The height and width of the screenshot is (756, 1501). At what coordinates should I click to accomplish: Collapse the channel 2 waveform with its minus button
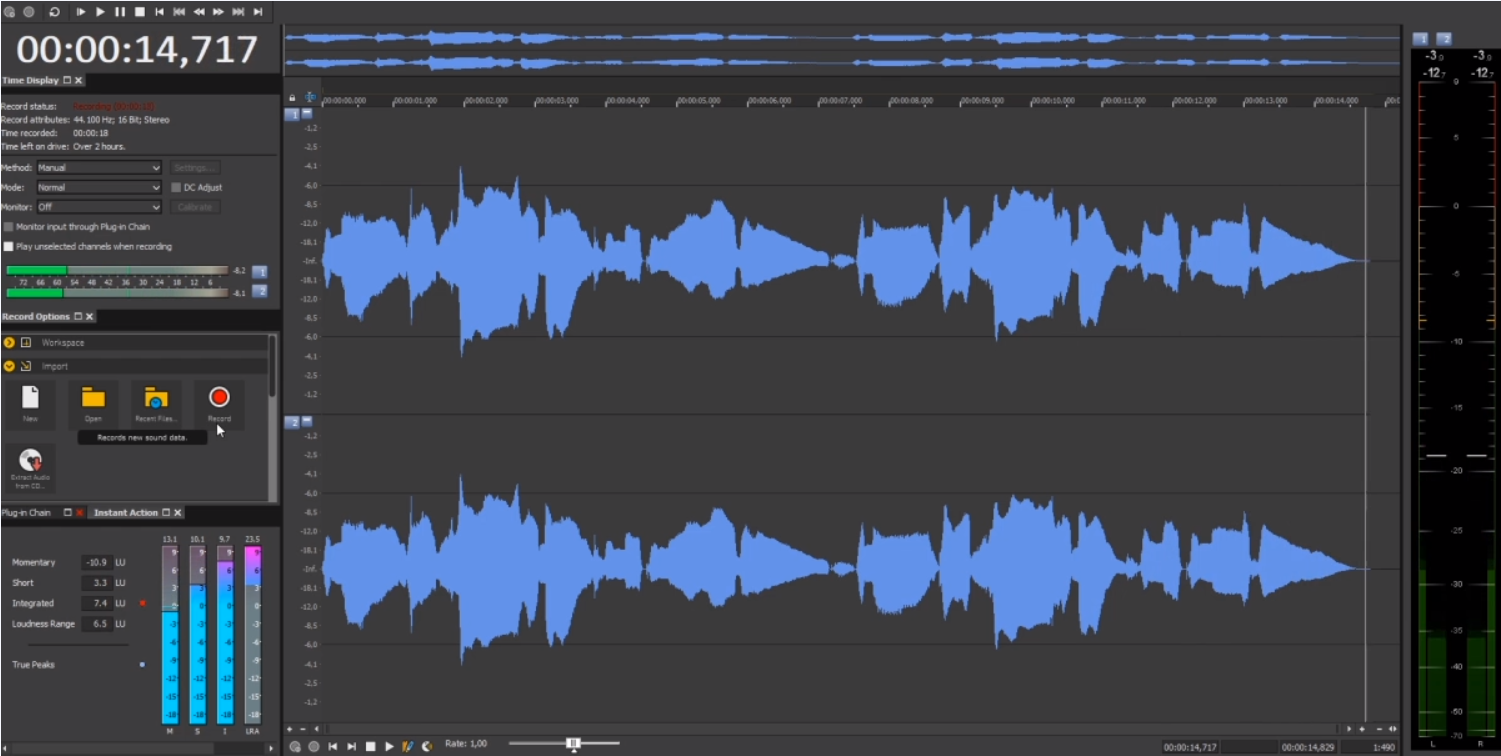307,422
